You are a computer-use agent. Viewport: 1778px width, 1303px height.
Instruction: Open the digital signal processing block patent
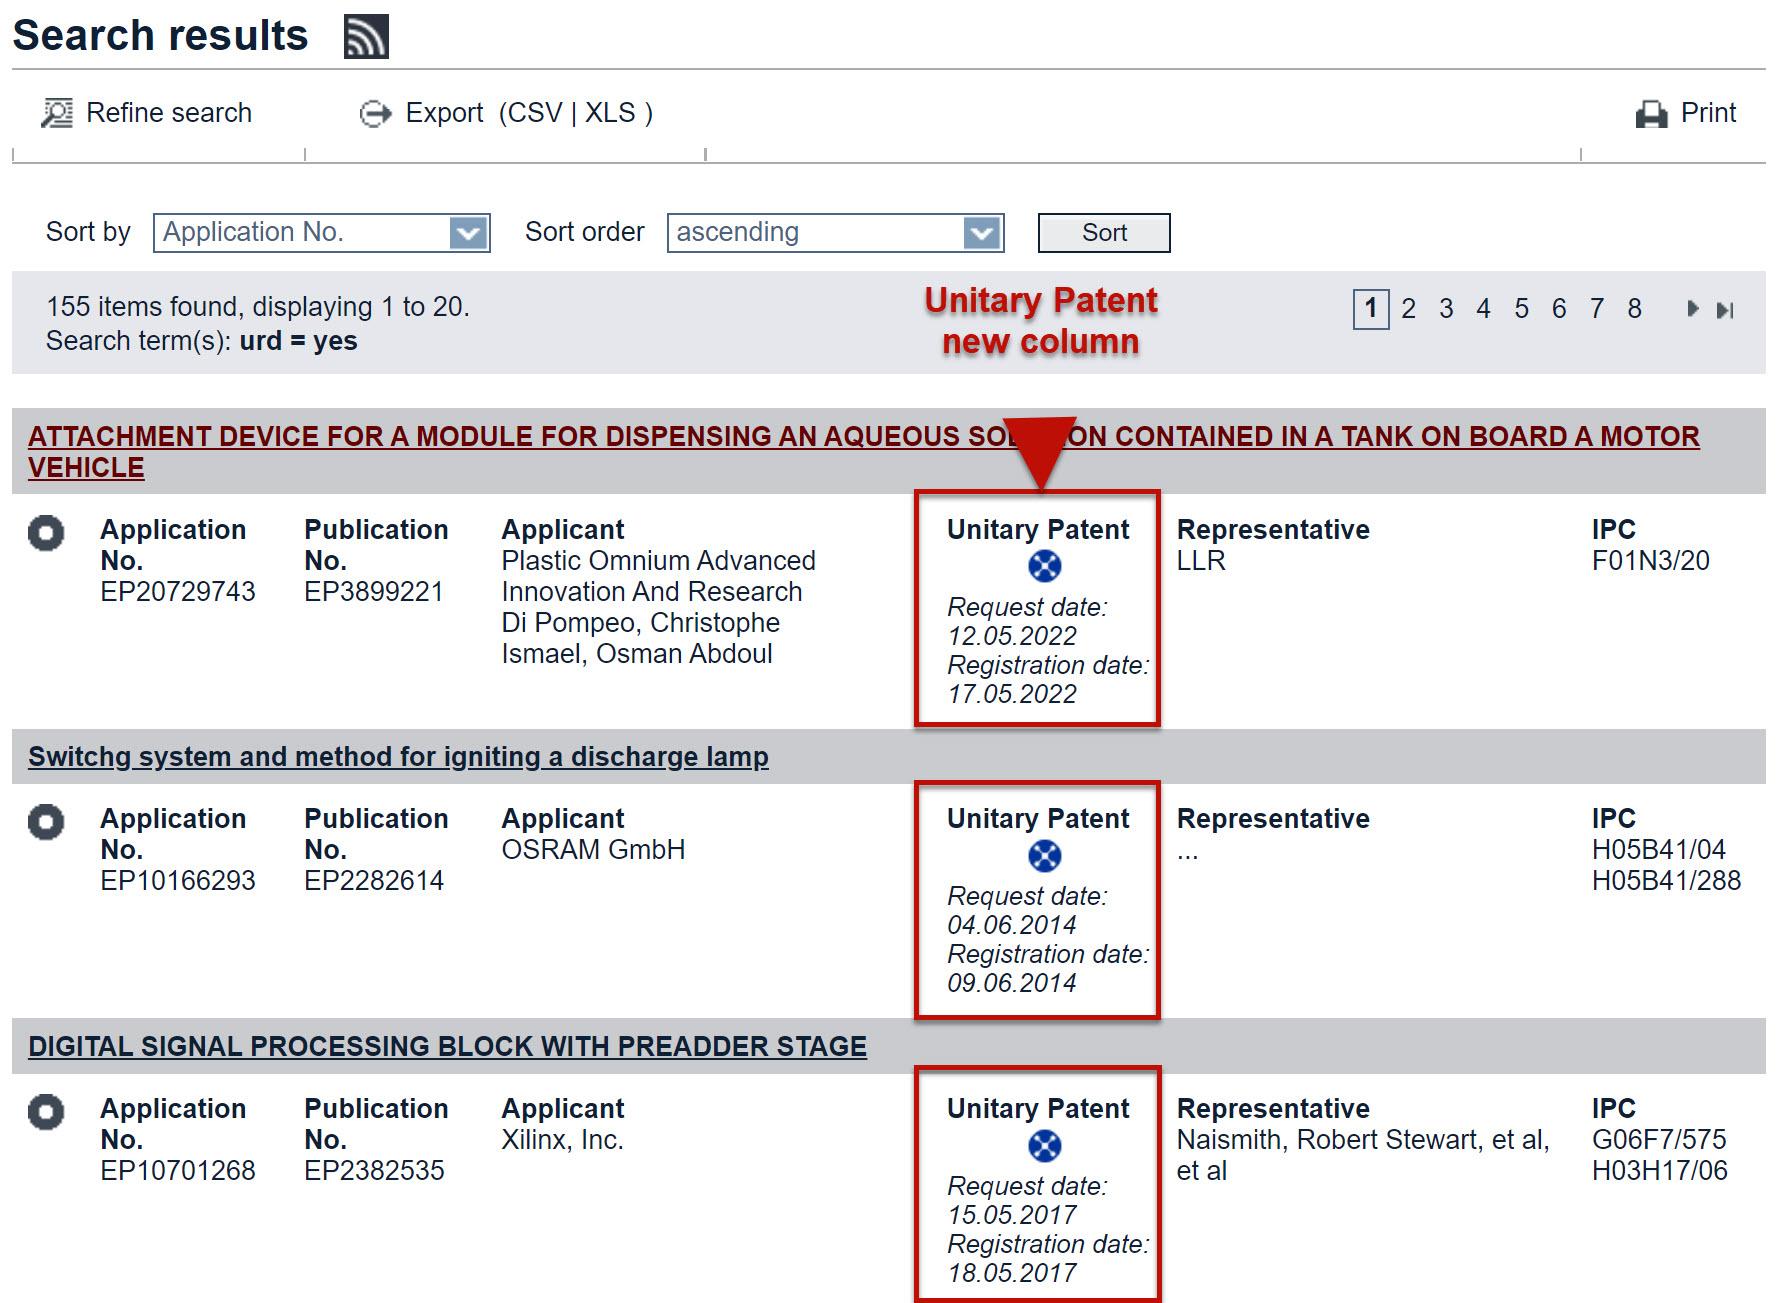click(x=447, y=1046)
